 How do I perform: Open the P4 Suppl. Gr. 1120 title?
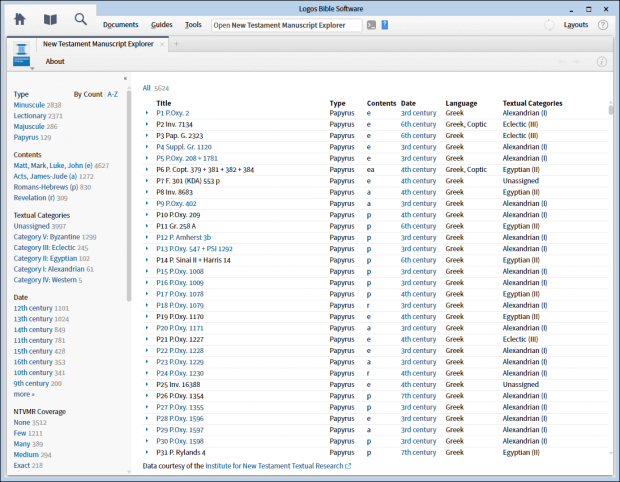pos(184,147)
